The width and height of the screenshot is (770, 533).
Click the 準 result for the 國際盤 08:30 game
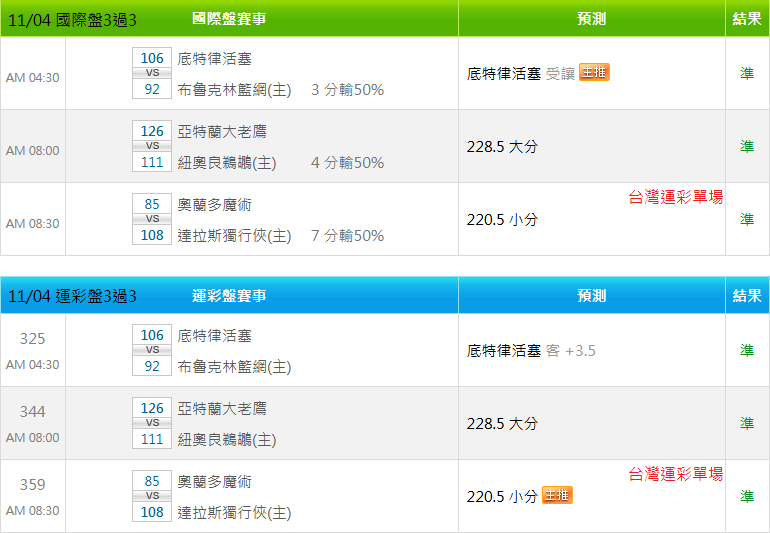747,219
